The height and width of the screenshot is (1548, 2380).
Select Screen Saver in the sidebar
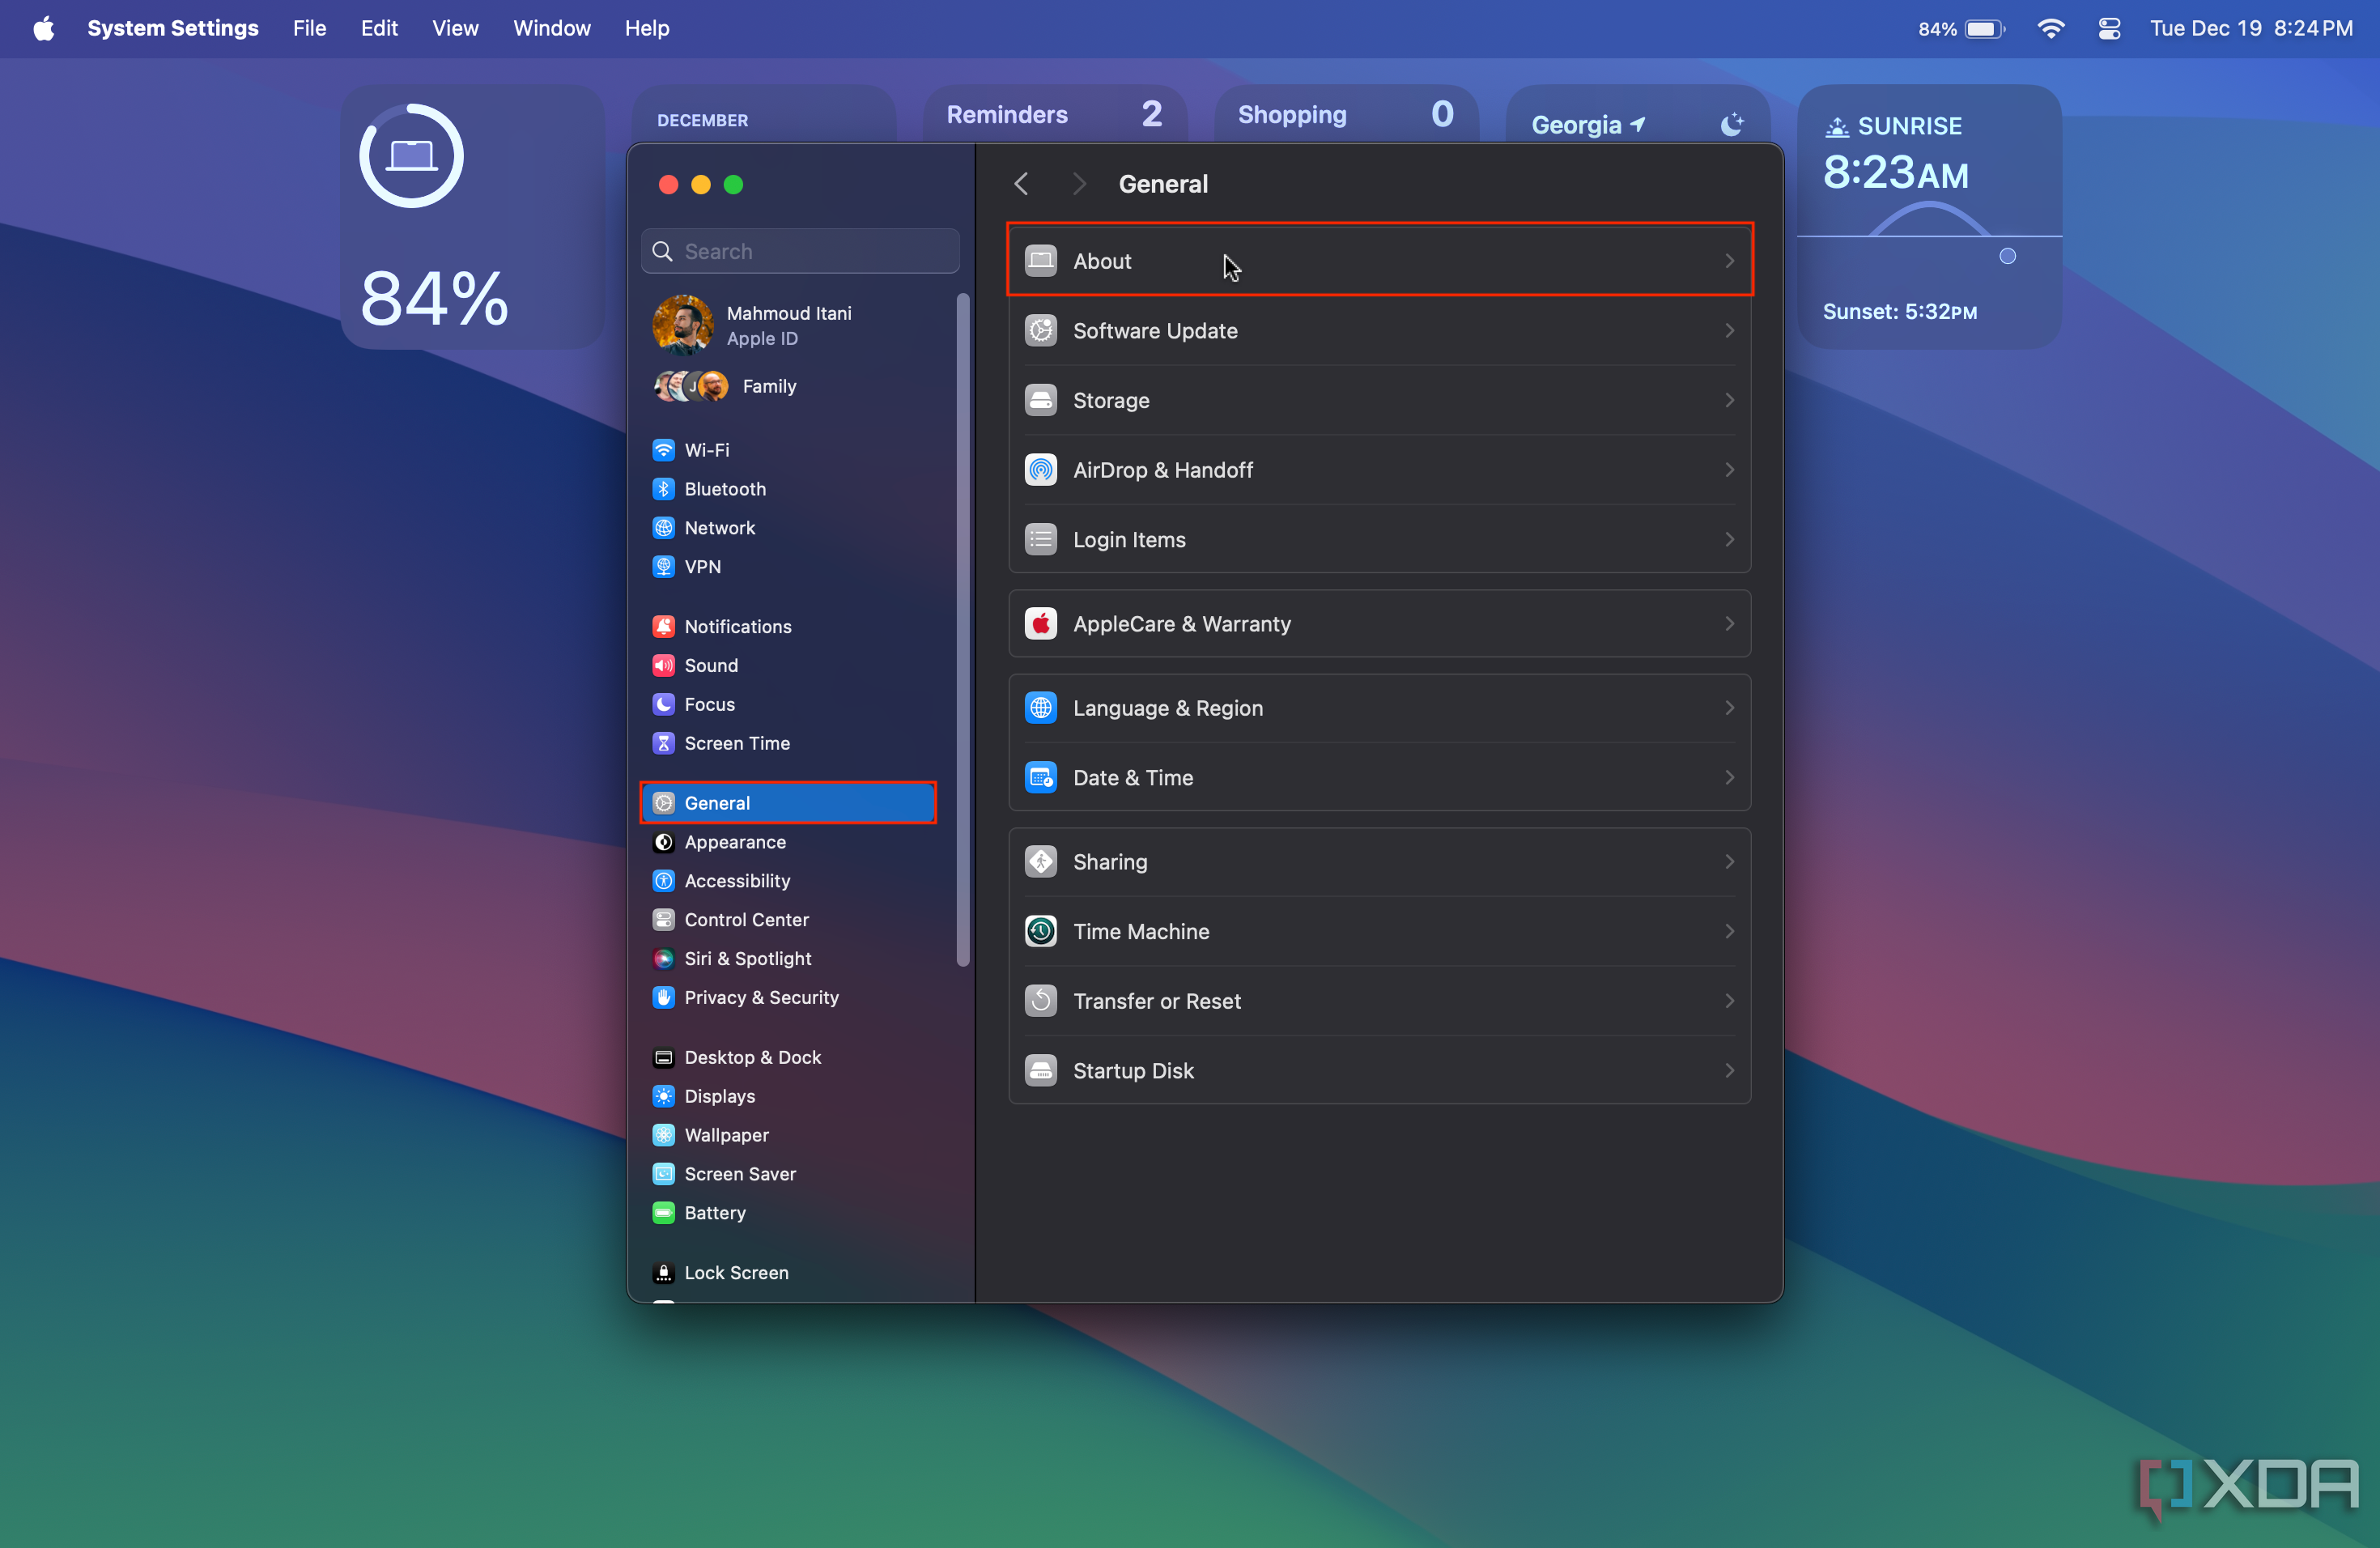coord(789,1174)
